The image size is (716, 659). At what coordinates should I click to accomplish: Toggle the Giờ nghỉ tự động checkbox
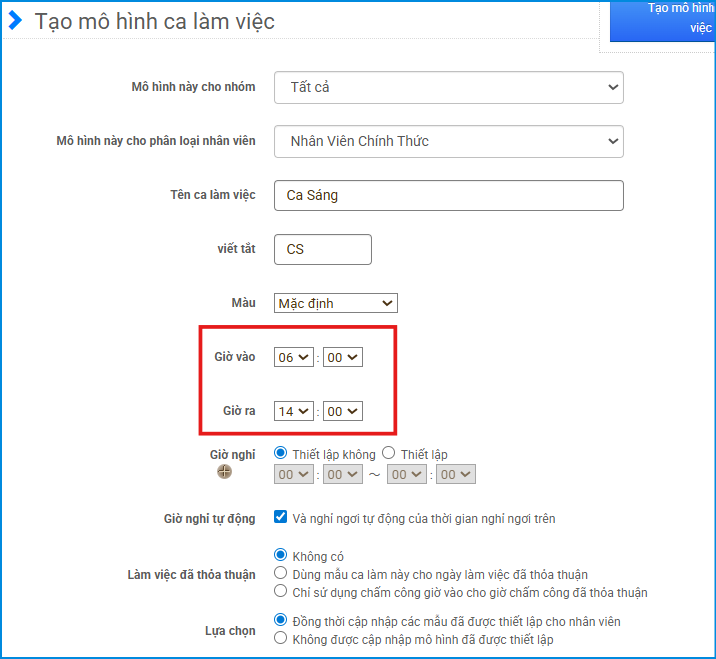tap(281, 518)
